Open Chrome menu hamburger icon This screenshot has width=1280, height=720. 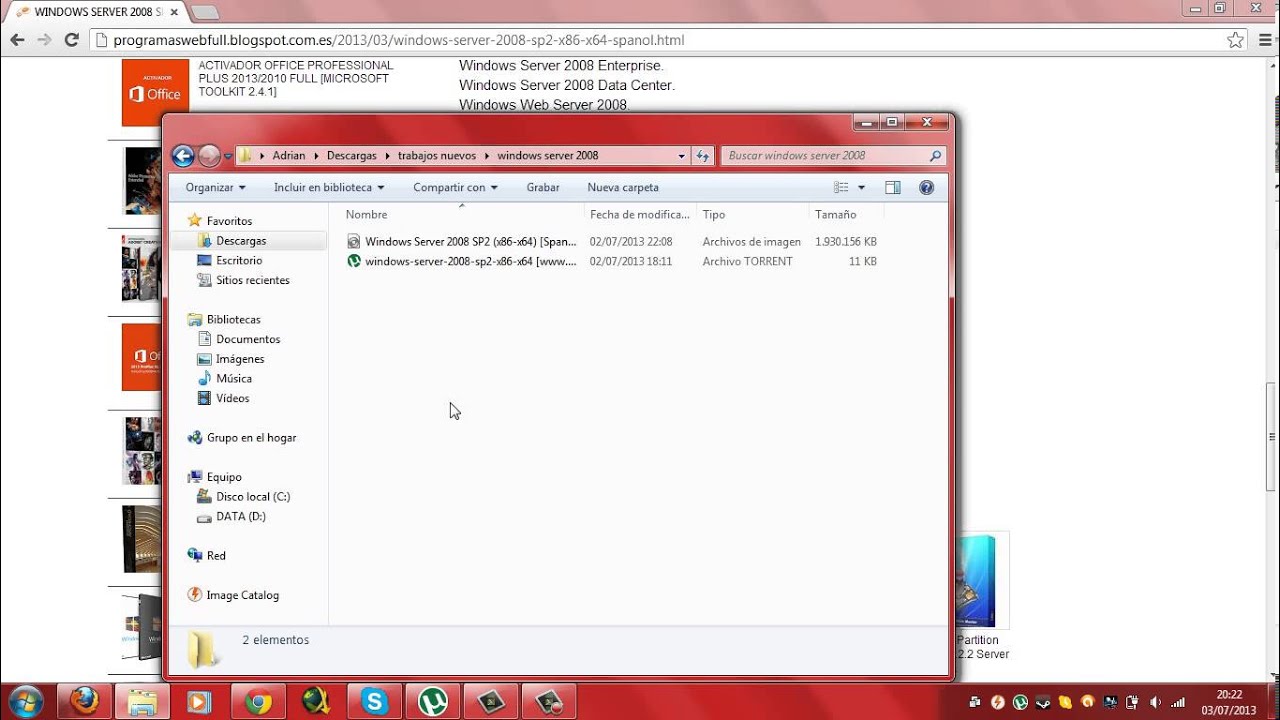point(1264,40)
